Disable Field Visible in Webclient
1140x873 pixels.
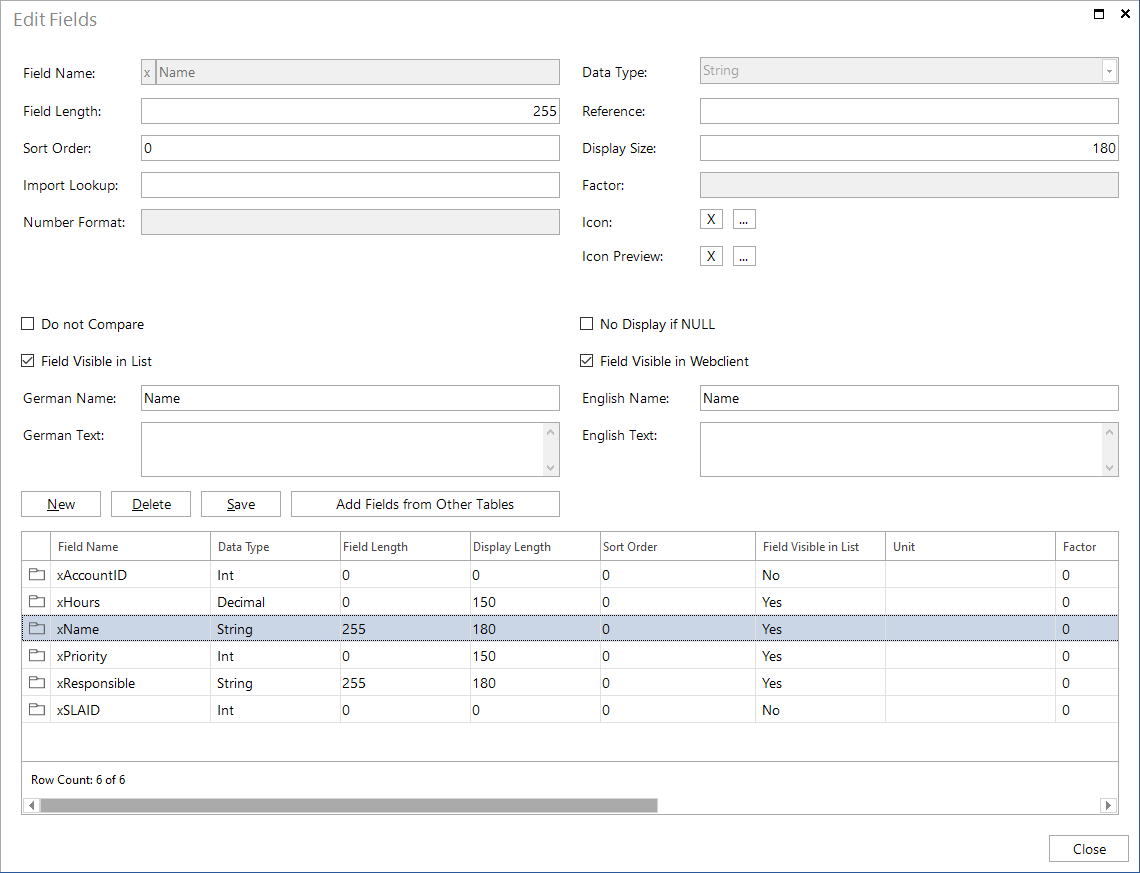click(586, 361)
